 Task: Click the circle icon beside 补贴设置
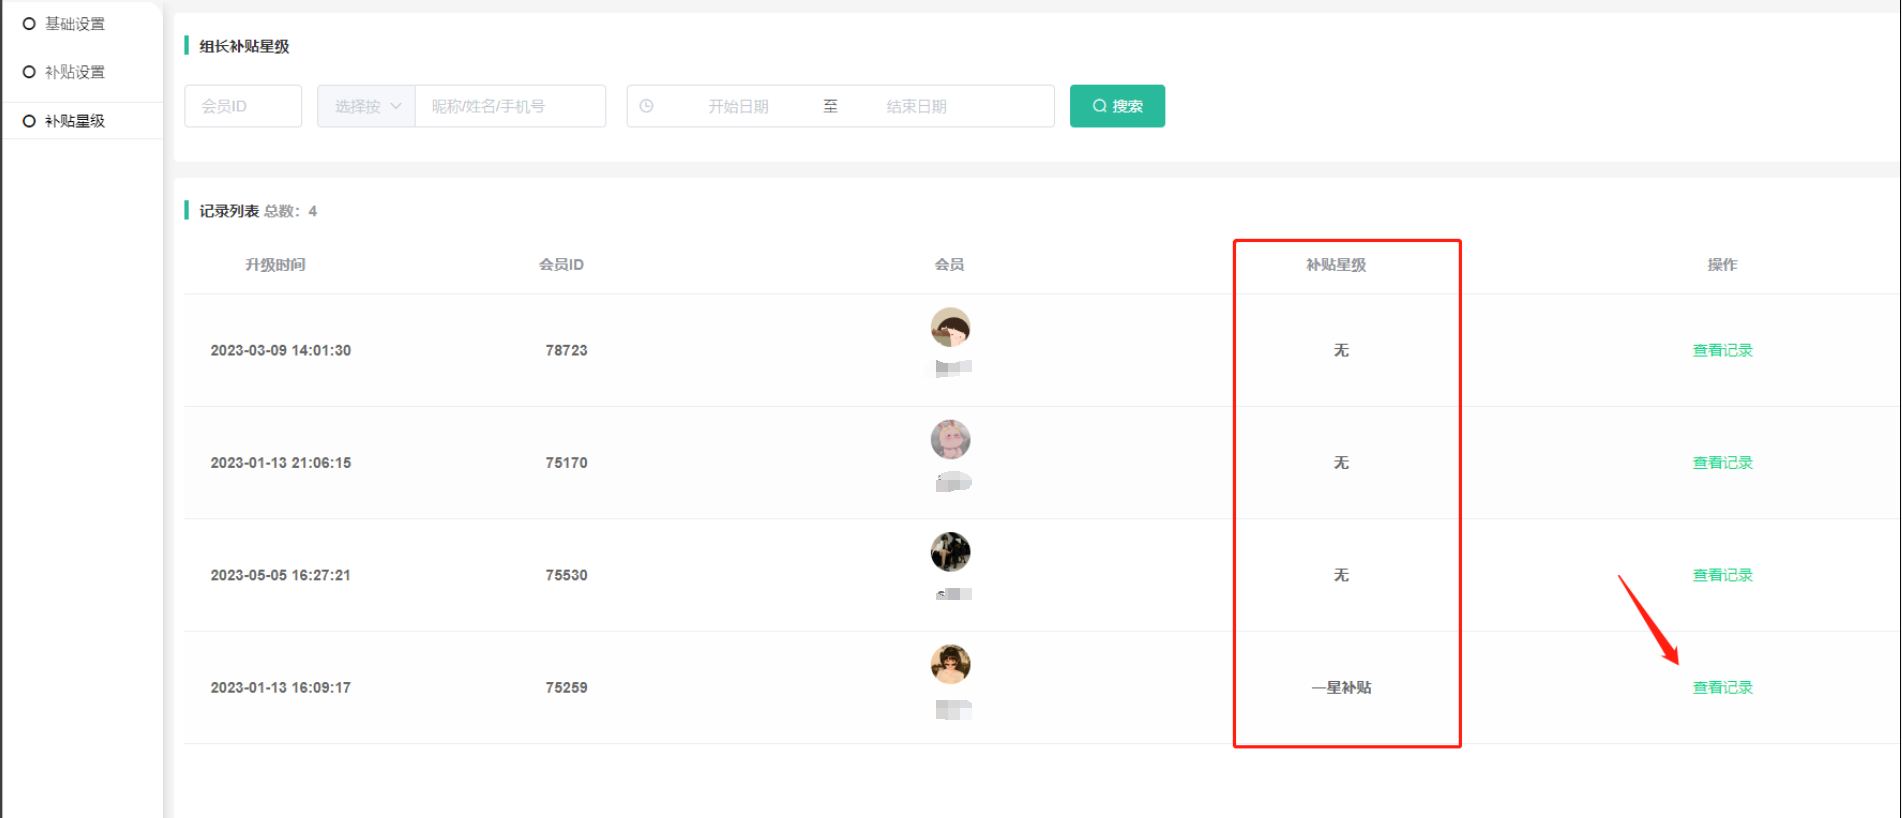(x=29, y=72)
